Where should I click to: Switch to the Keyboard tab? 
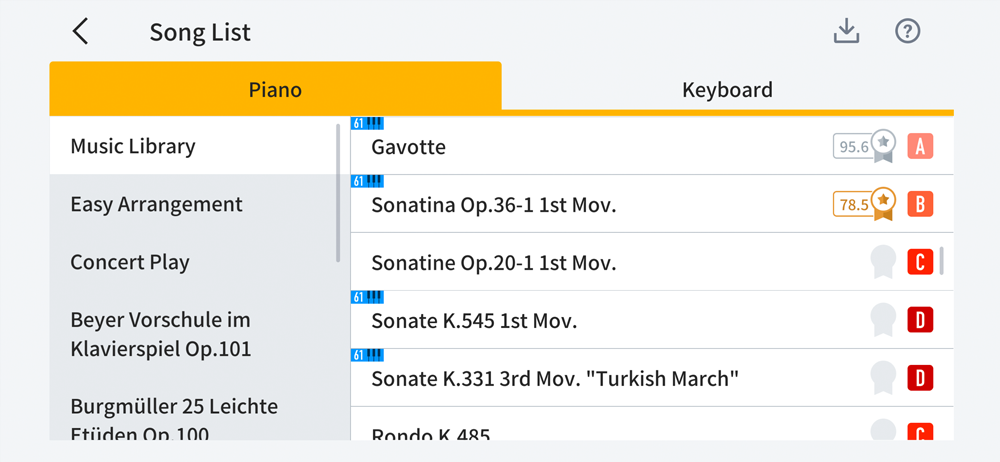728,89
